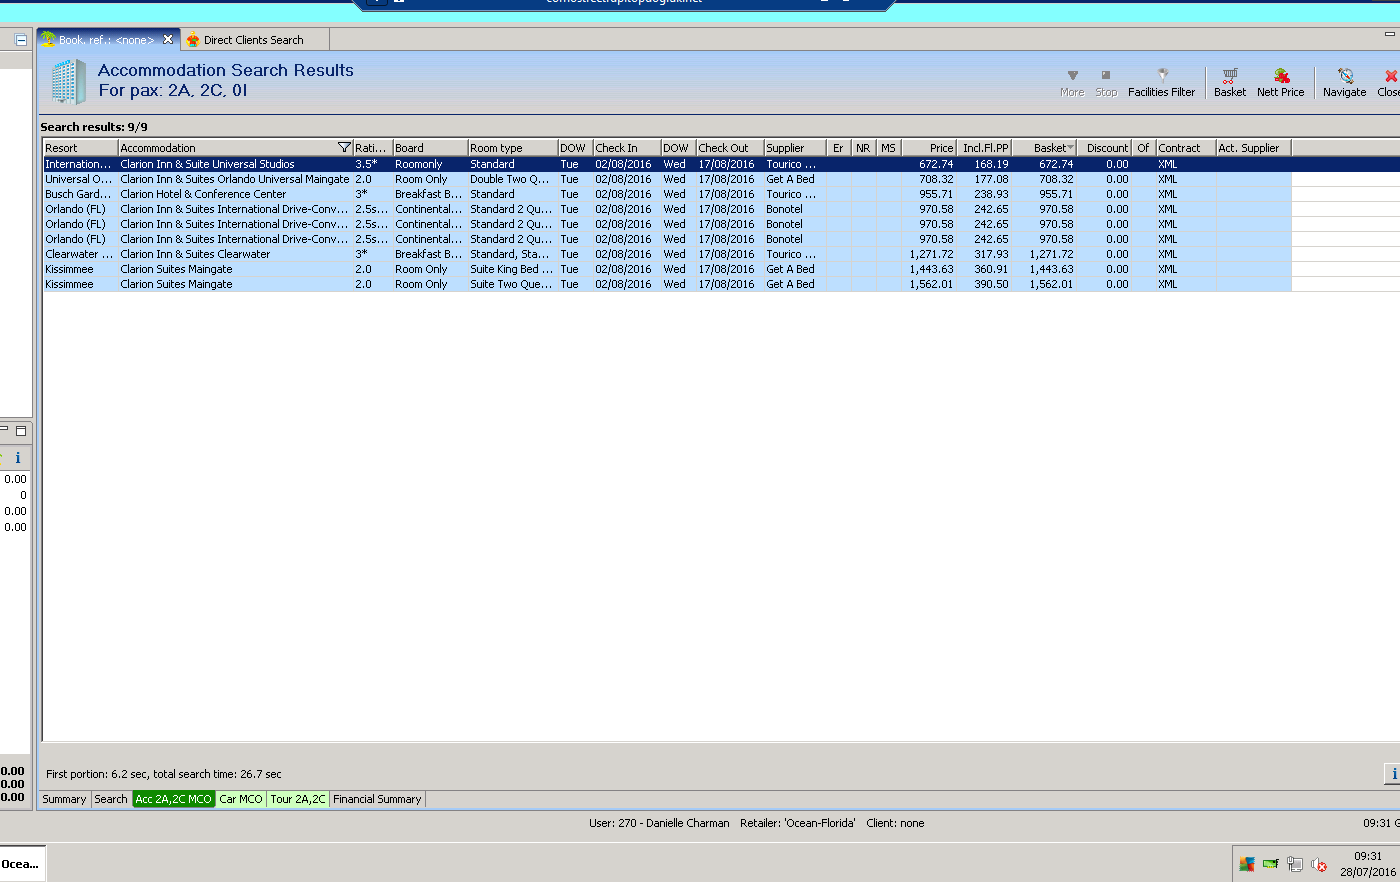Close the Book. ref. <none> tab
Viewport: 1400px width, 882px height.
[168, 40]
